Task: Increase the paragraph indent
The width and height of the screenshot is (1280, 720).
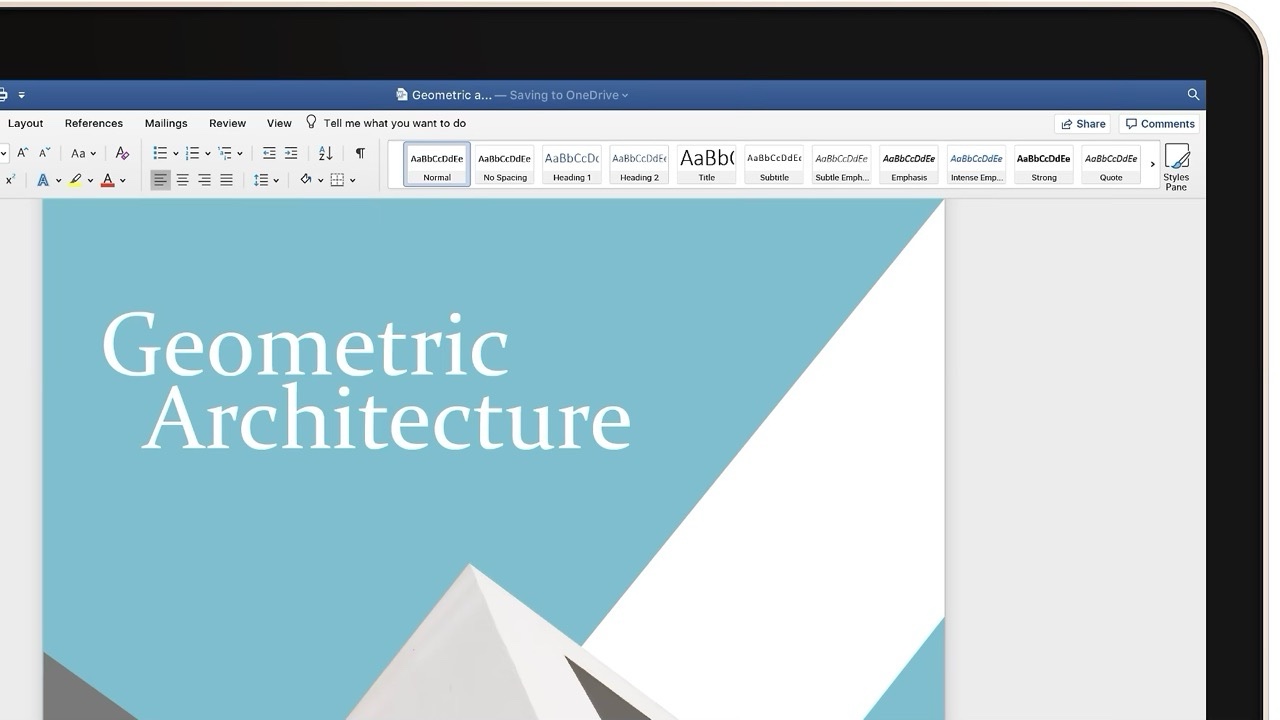Action: click(x=291, y=153)
